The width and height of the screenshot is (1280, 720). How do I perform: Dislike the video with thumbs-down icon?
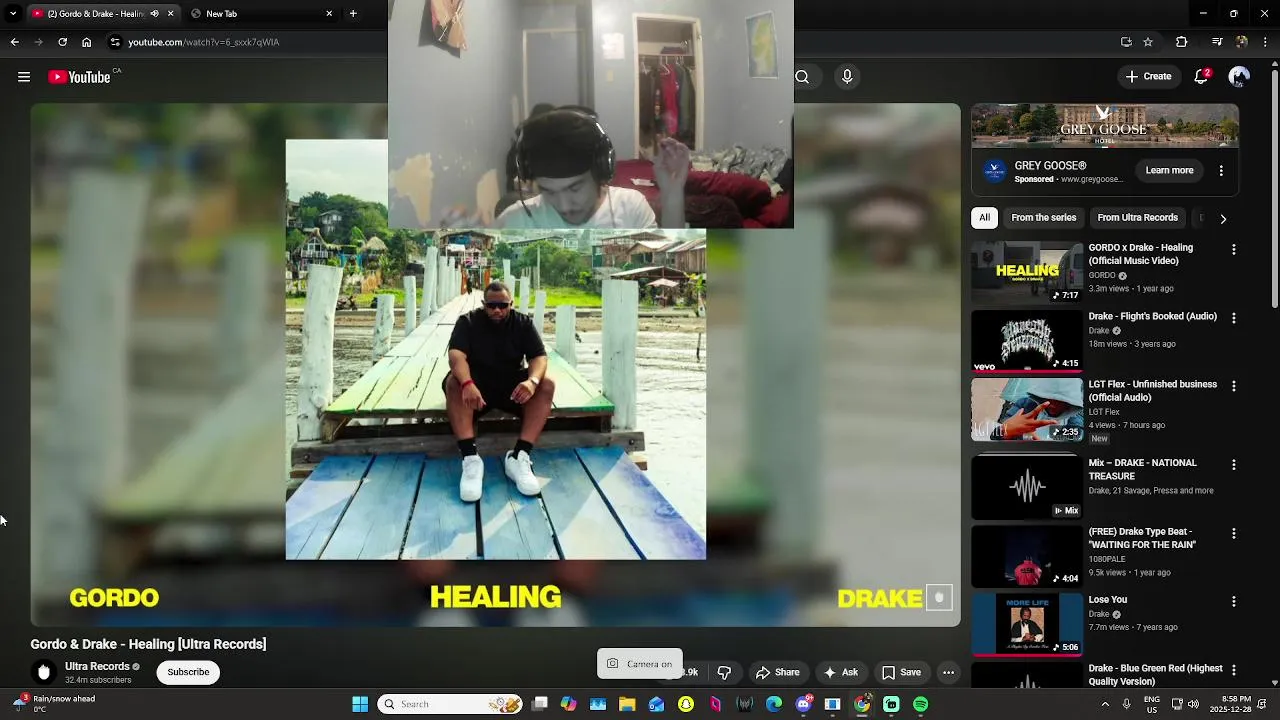pyautogui.click(x=724, y=672)
